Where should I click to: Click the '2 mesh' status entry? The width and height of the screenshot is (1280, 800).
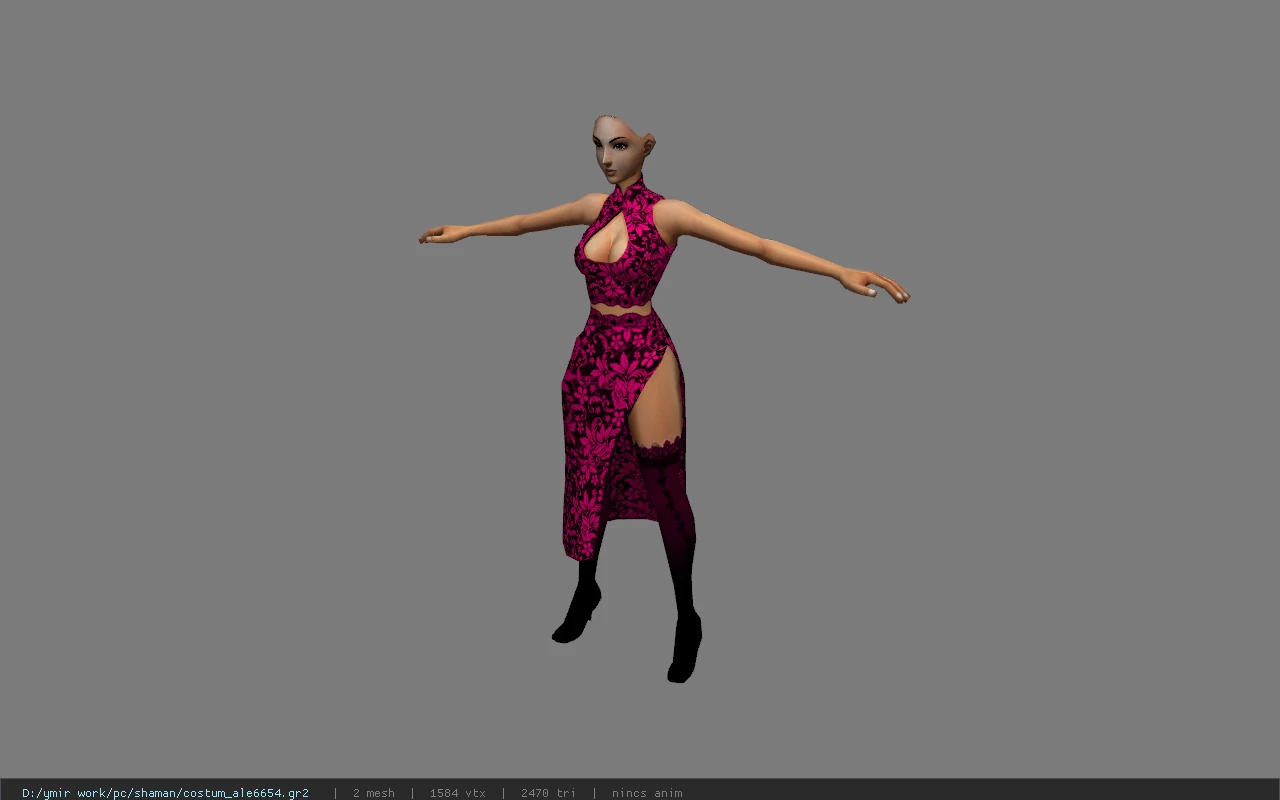tap(373, 793)
